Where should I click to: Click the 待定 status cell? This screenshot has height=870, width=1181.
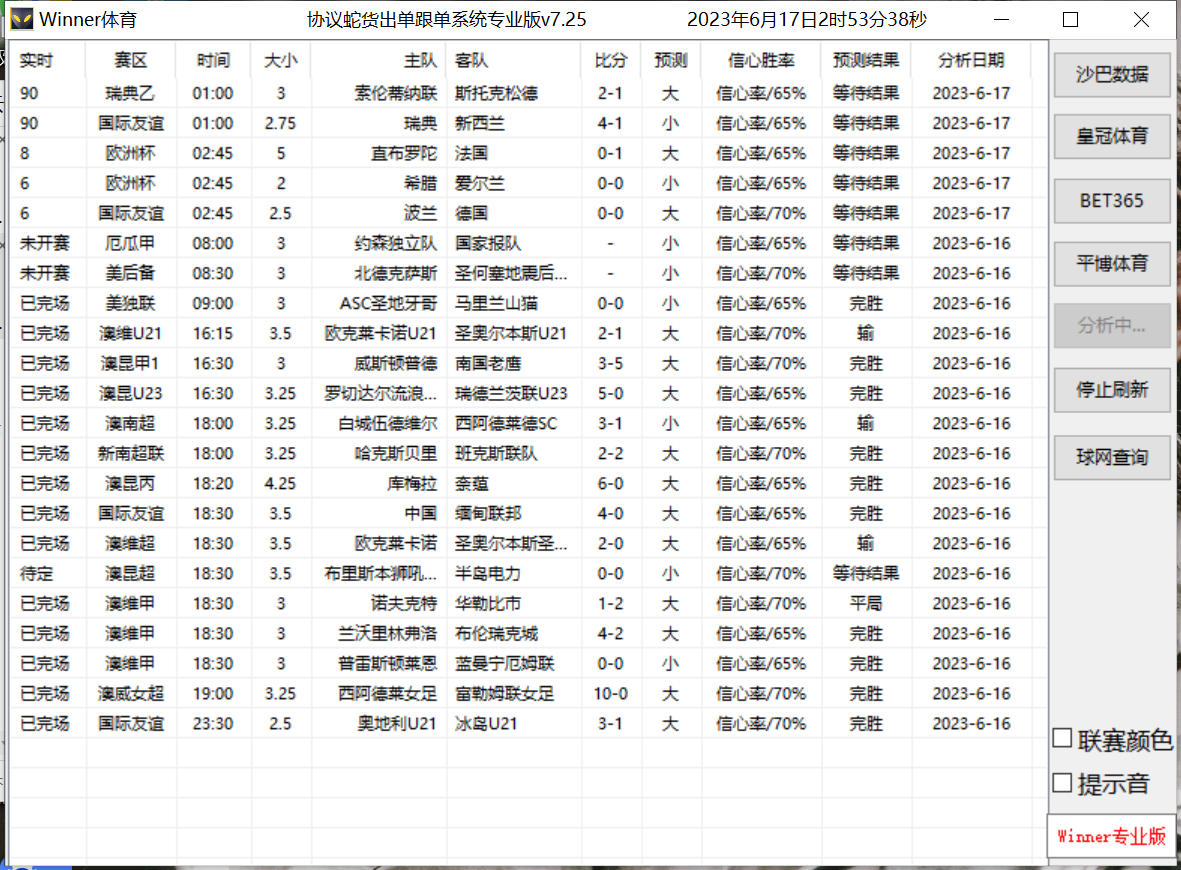[x=36, y=573]
